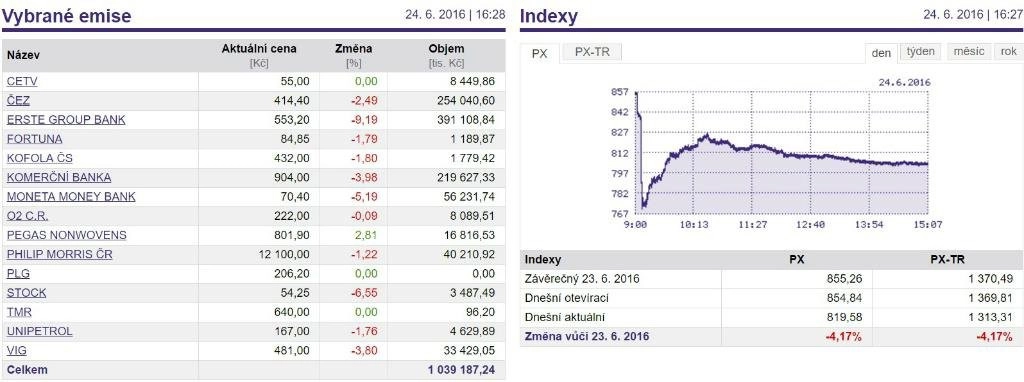Screen dimensions: 1024x382
Task: Open the VIG stock link
Action: tap(17, 350)
